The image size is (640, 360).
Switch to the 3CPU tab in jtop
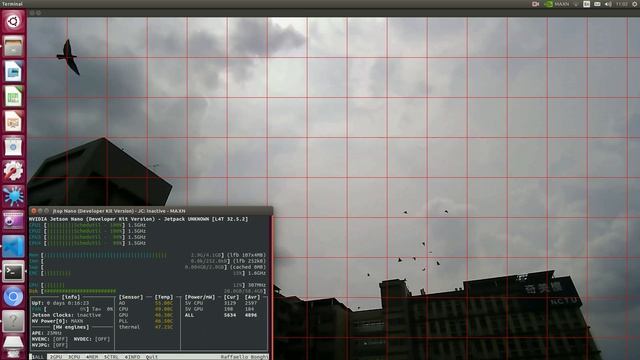pos(74,357)
